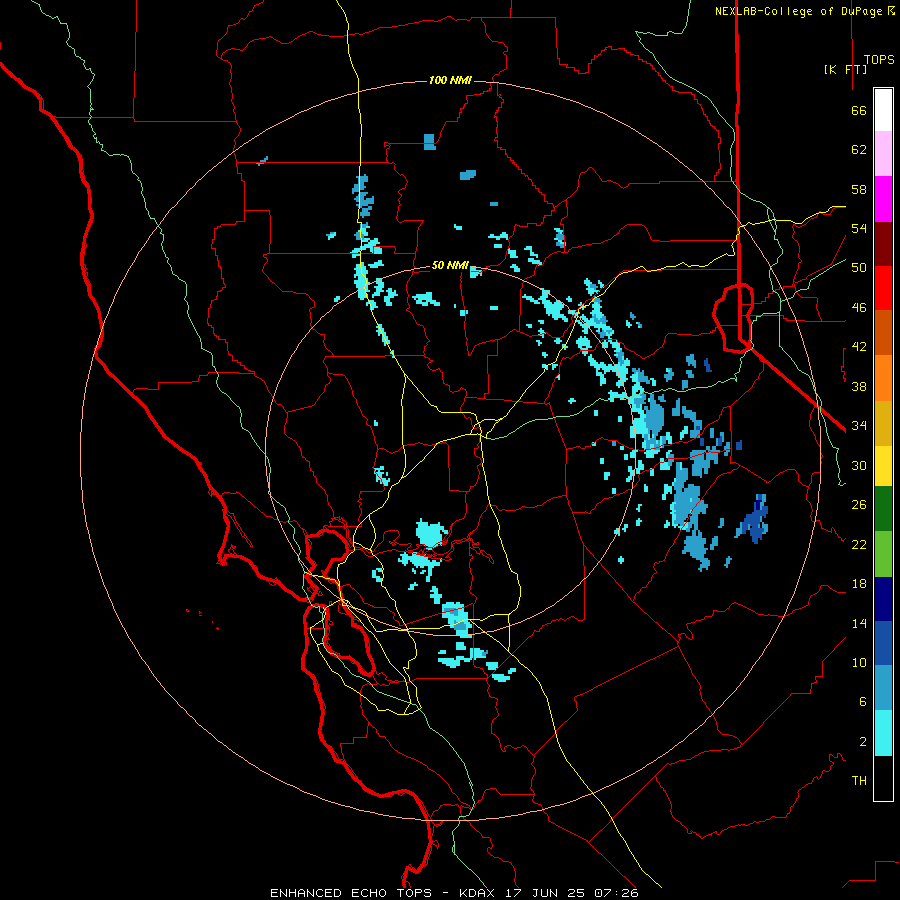This screenshot has height=900, width=900.
Task: Click the legend value '66'
Action: click(859, 110)
